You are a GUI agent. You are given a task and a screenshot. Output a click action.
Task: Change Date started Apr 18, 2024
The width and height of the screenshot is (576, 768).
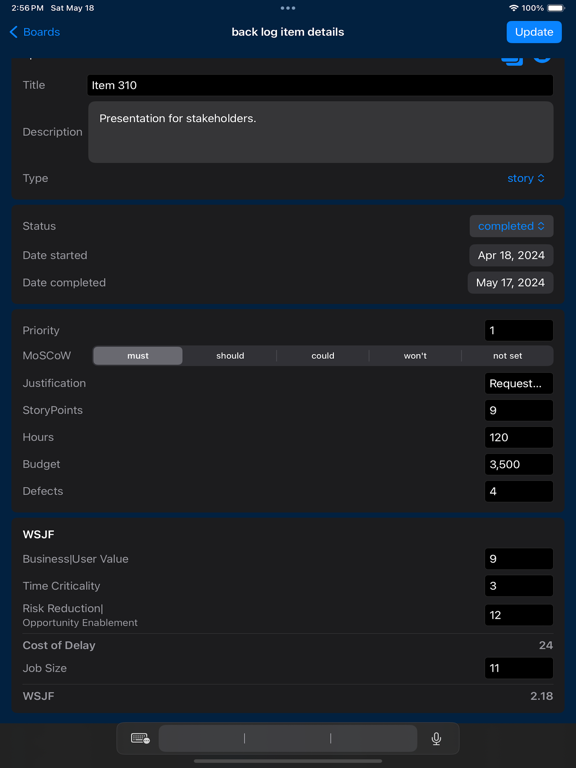pos(511,255)
